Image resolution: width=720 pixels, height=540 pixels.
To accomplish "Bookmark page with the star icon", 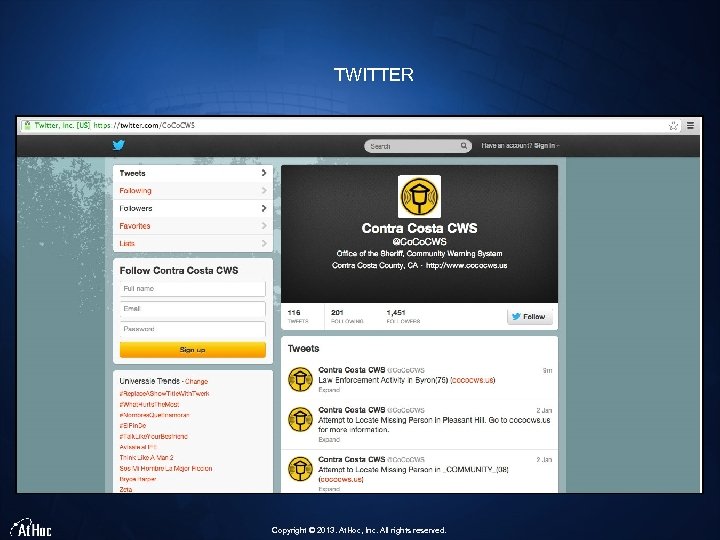I will point(673,126).
